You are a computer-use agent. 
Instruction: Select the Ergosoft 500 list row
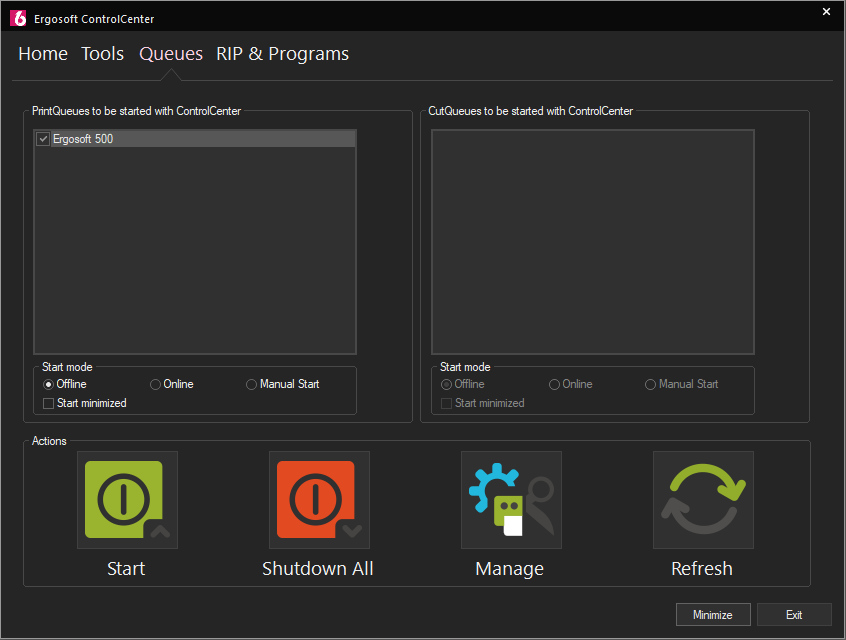[x=195, y=139]
